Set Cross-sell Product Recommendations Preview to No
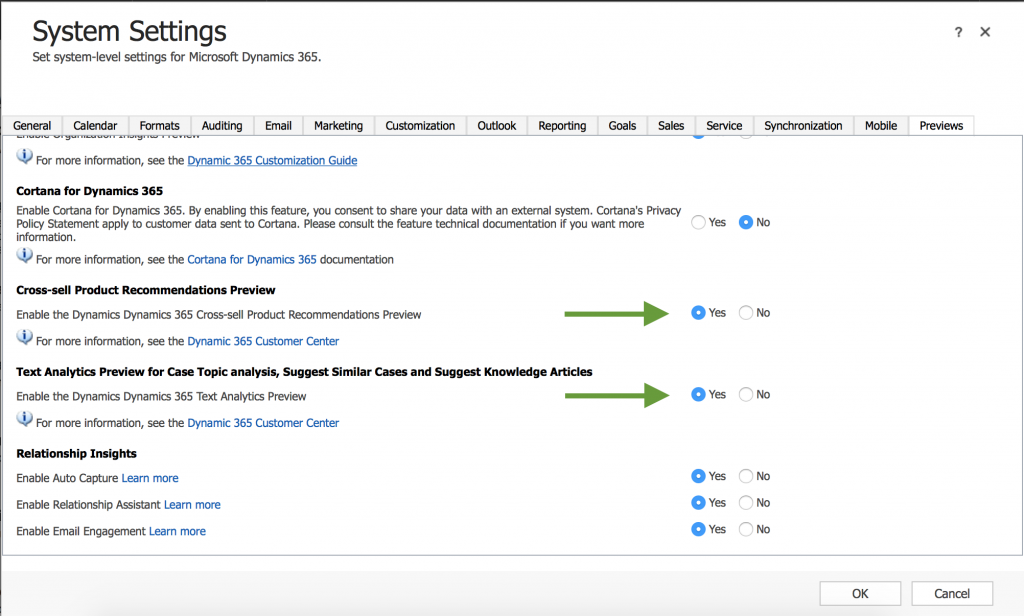This screenshot has height=616, width=1024. click(746, 313)
